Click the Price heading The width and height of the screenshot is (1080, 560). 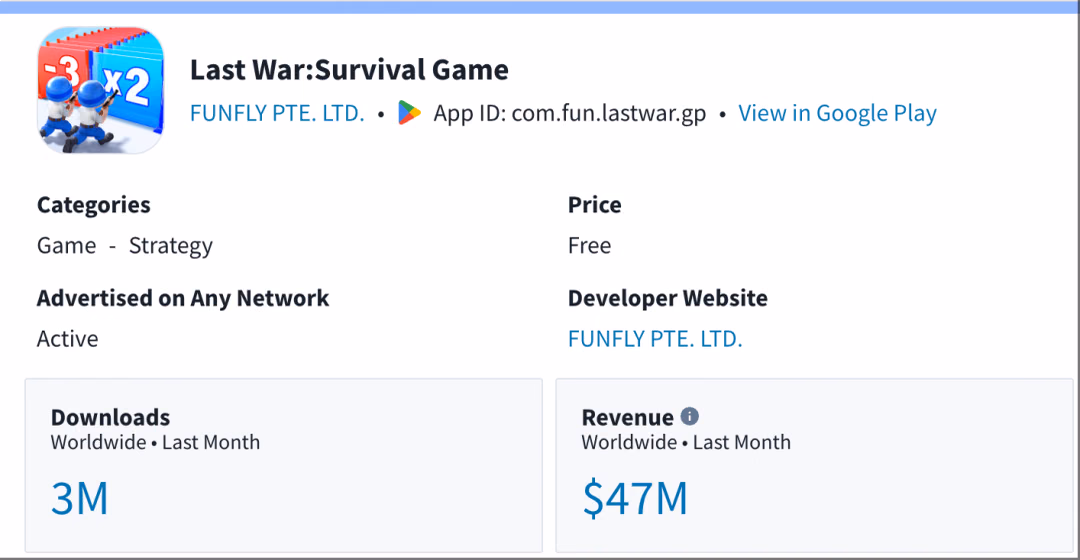point(594,205)
